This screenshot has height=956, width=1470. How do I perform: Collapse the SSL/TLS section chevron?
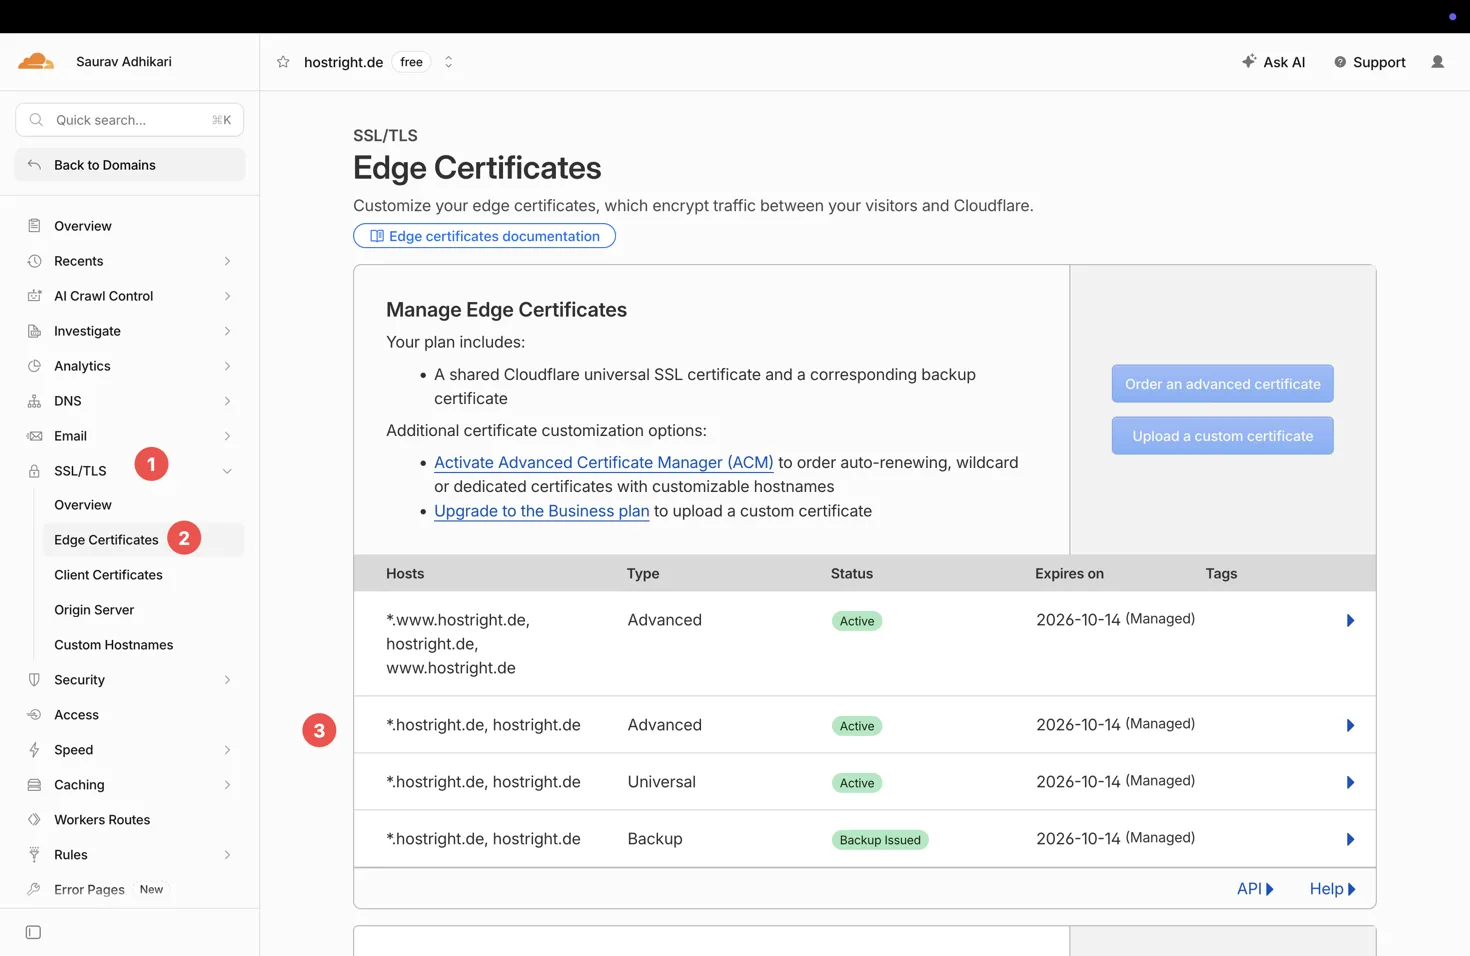point(227,471)
